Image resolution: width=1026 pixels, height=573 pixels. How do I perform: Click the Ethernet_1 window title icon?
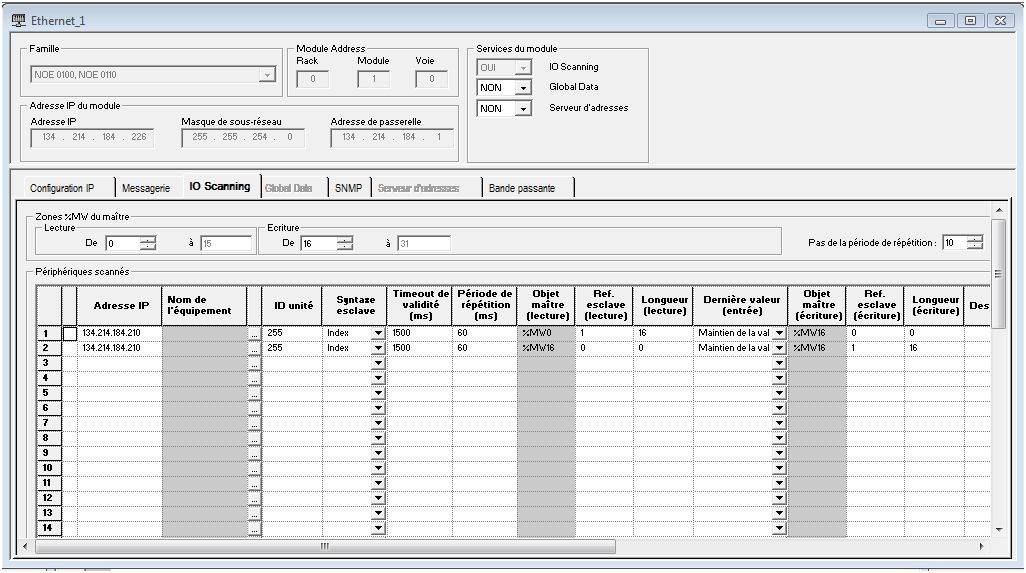[x=19, y=21]
